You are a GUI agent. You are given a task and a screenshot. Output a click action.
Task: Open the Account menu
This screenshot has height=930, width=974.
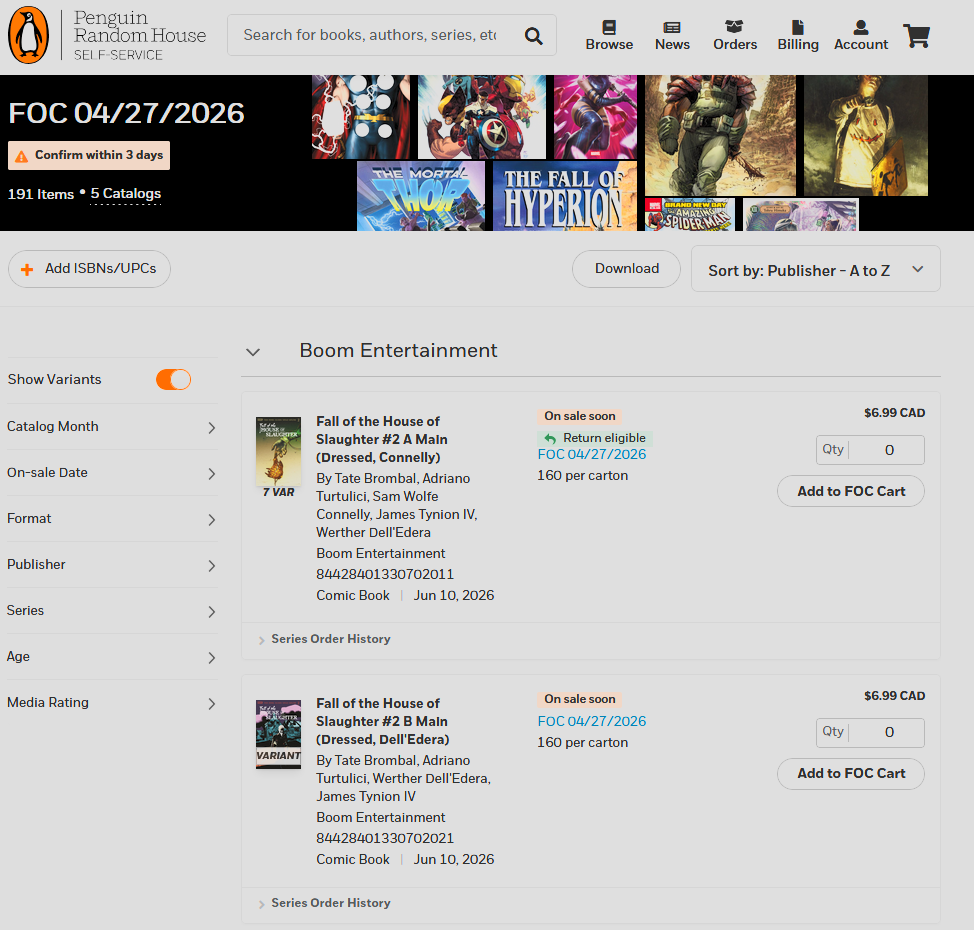point(861,35)
